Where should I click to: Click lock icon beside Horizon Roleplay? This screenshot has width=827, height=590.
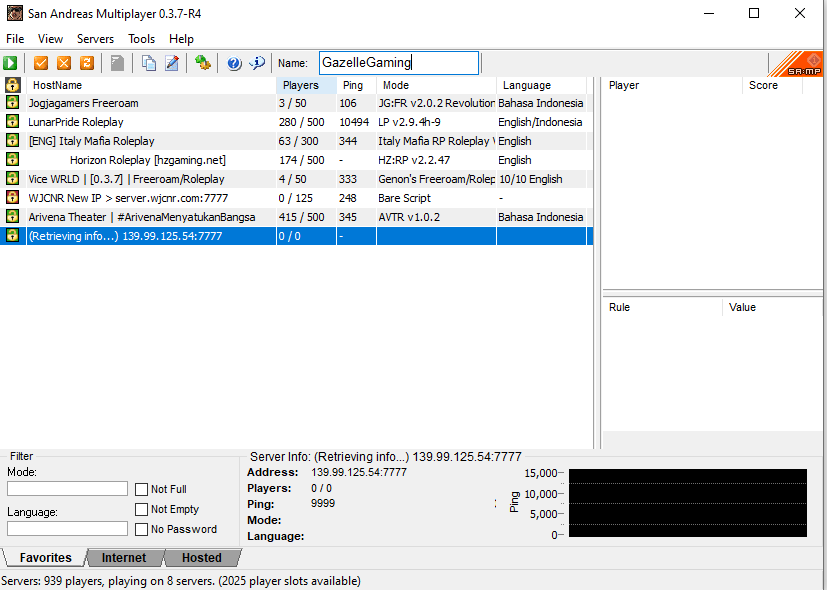tap(13, 160)
